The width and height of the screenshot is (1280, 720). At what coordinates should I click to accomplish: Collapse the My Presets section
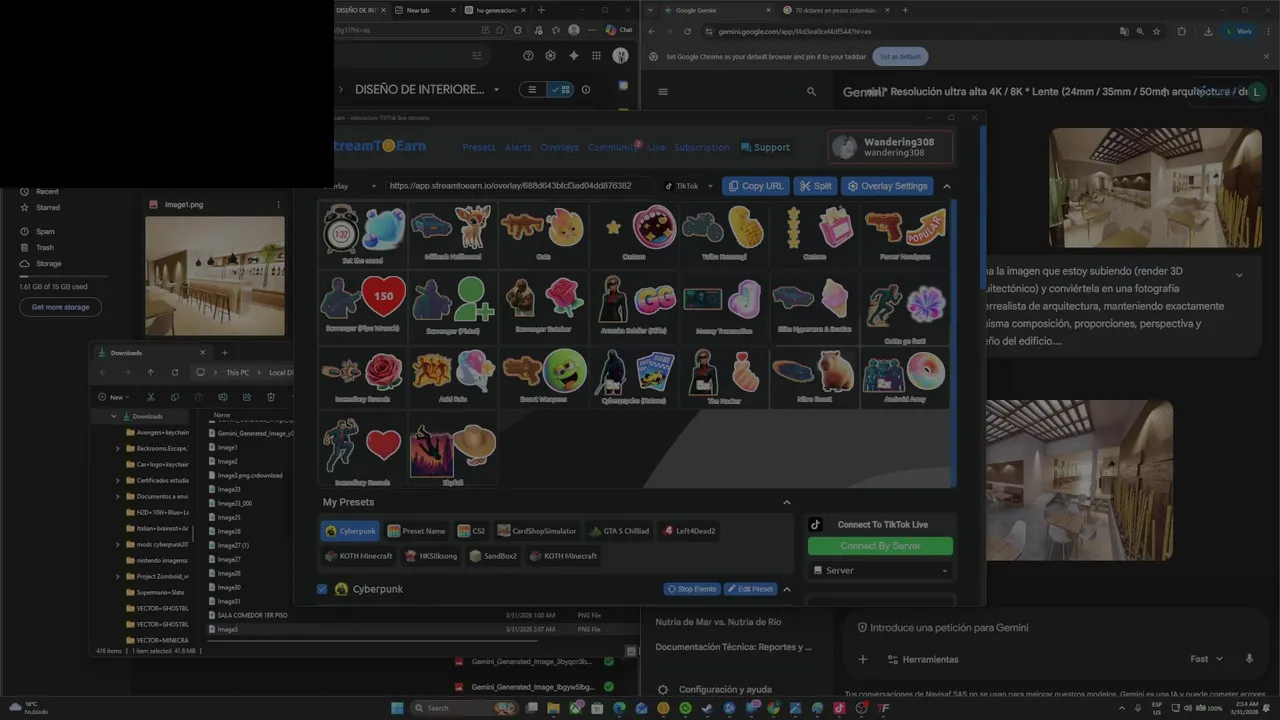click(x=786, y=502)
